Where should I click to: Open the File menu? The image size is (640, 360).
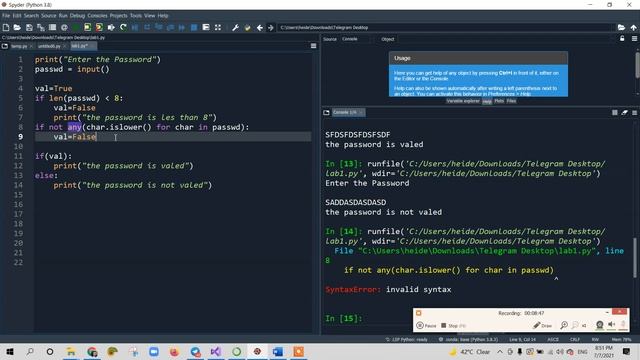6,16
